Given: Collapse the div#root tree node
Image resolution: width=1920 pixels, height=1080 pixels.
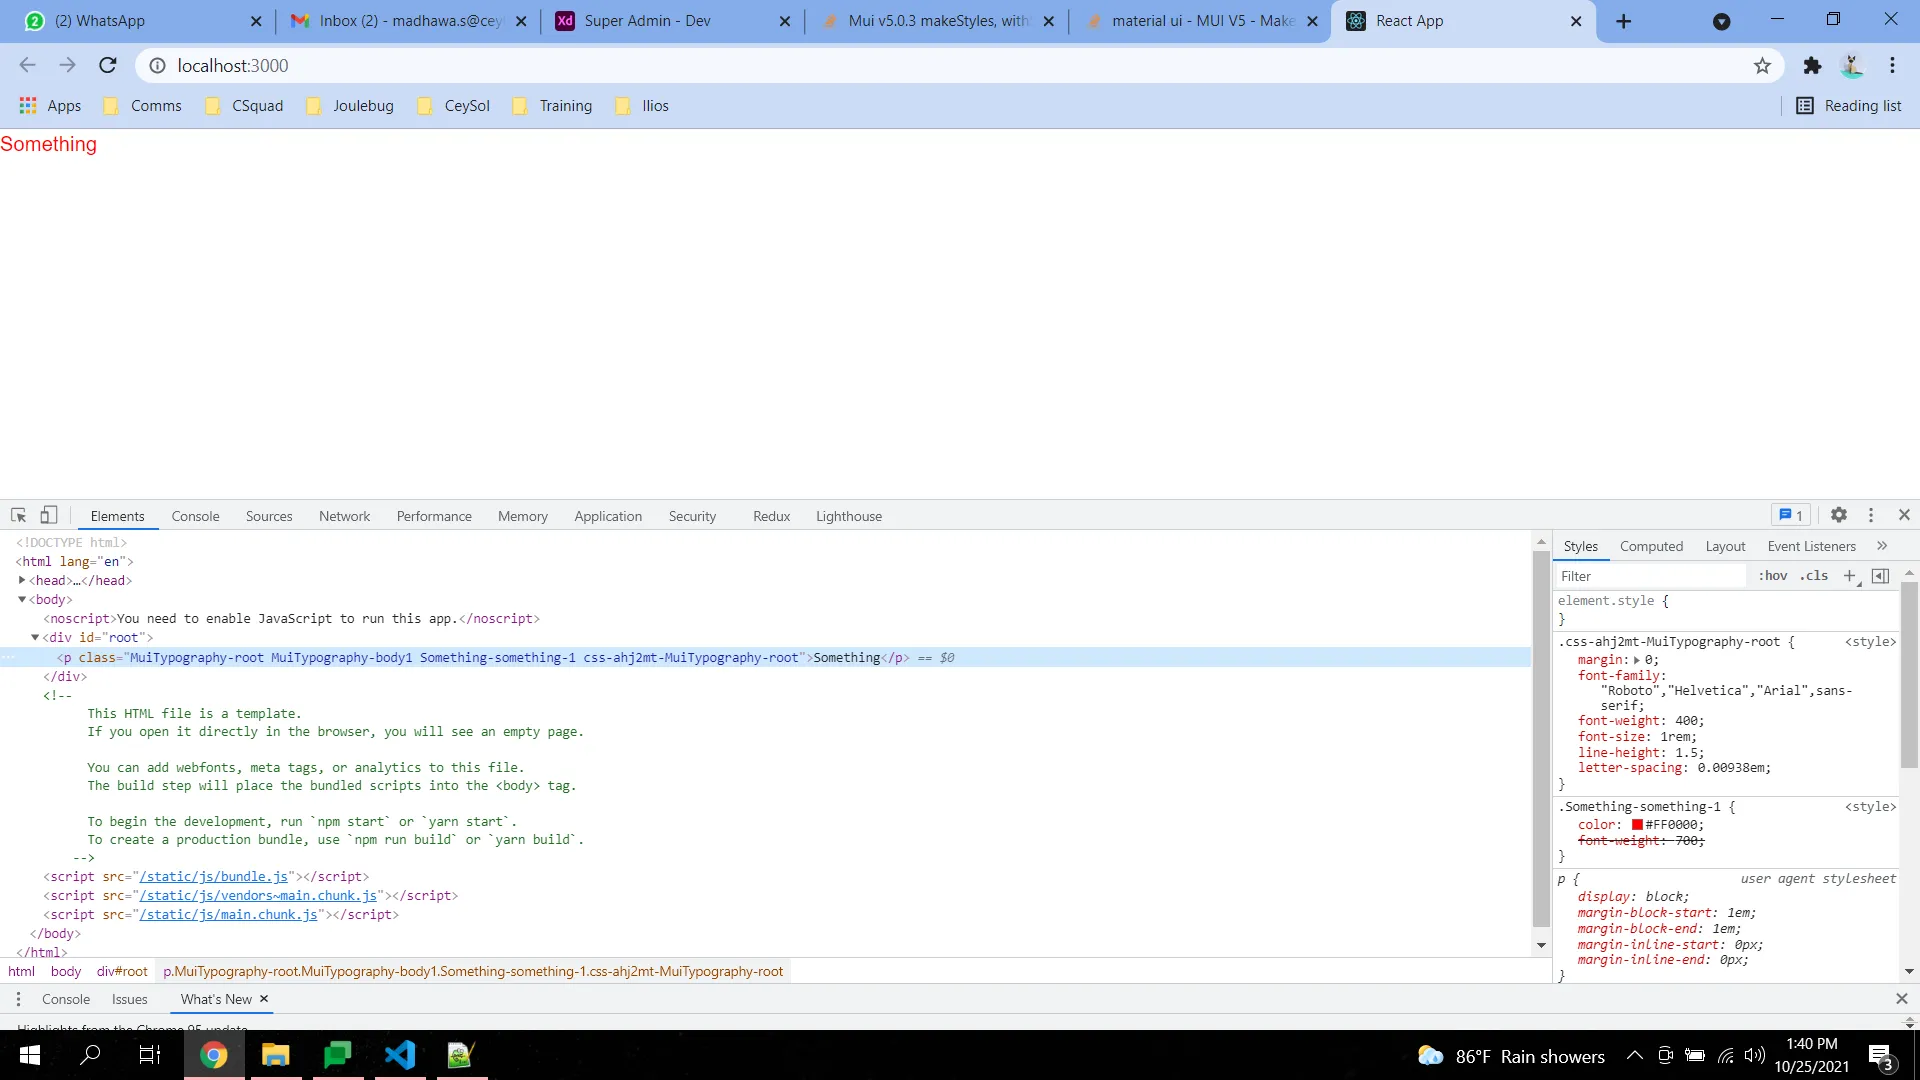Looking at the screenshot, I should coord(35,637).
